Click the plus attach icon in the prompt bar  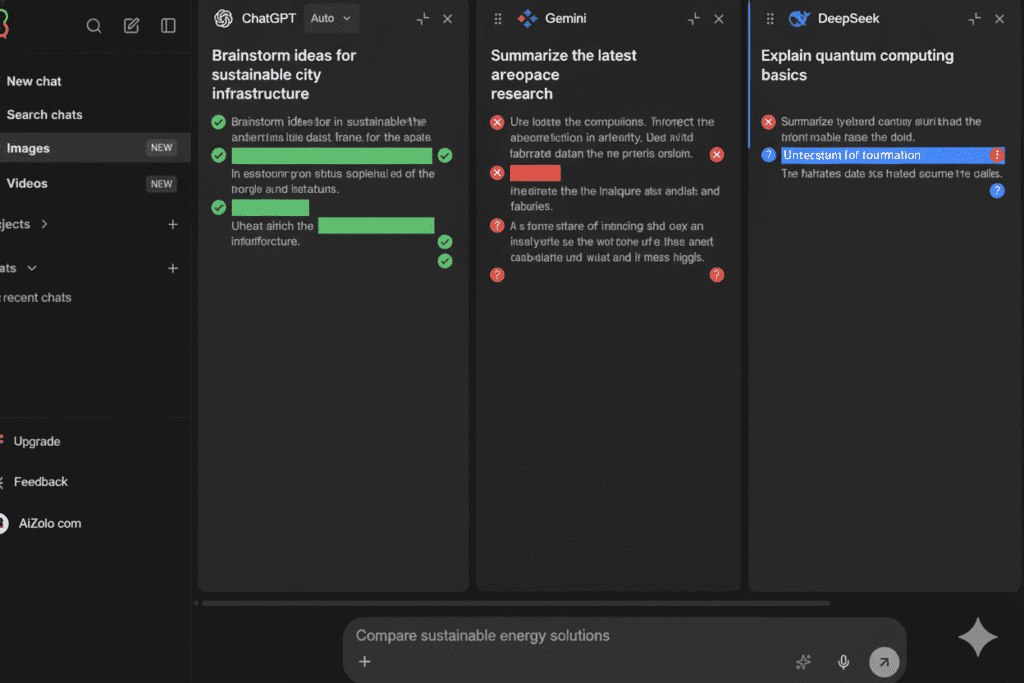[365, 661]
